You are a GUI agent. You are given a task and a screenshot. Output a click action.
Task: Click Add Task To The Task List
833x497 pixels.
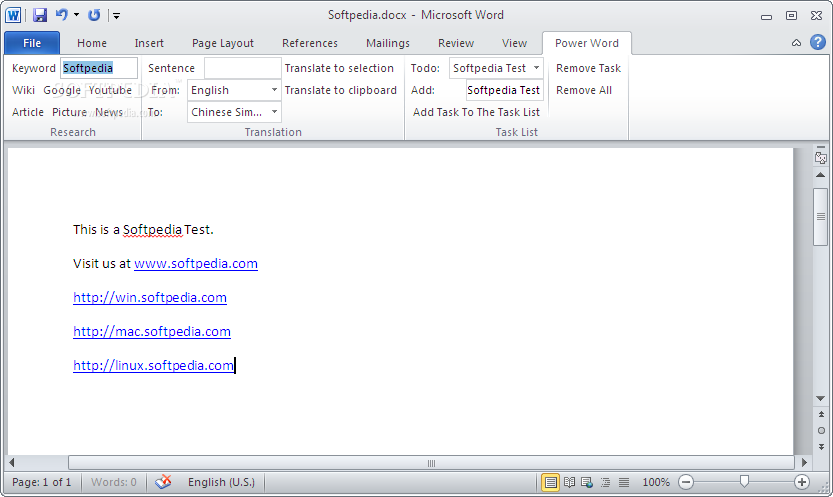(x=476, y=112)
